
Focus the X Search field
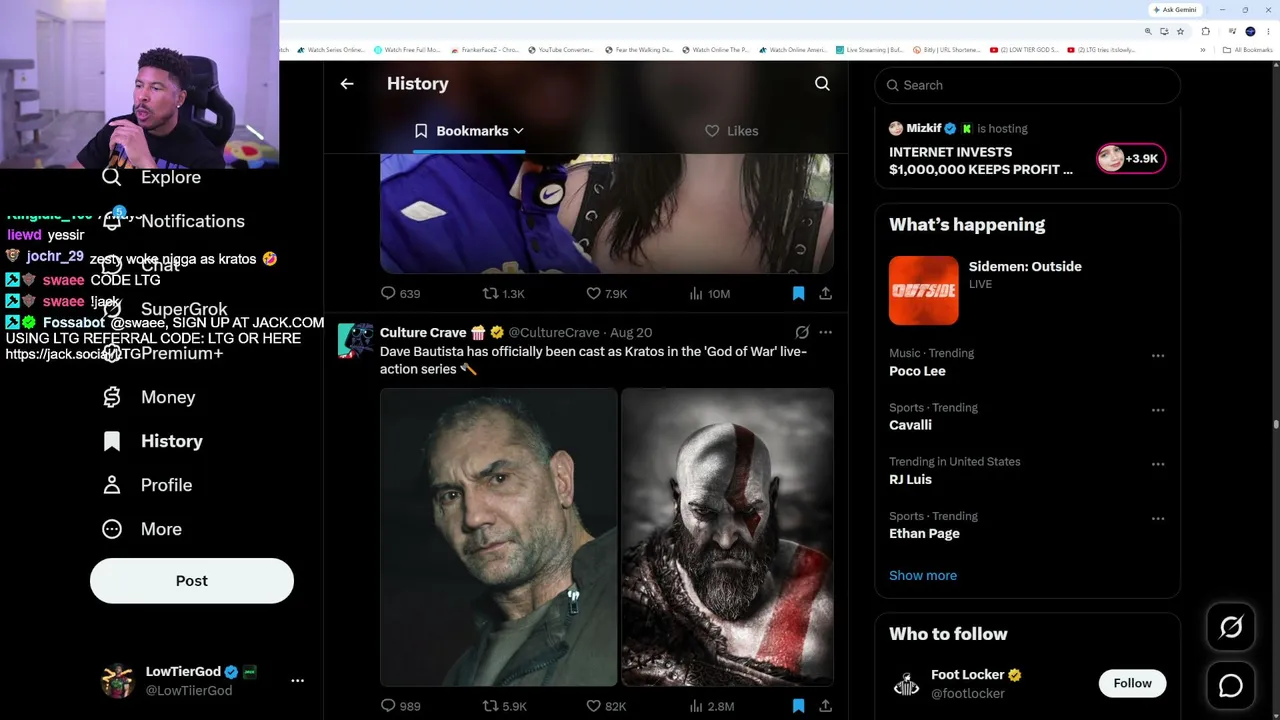1028,85
